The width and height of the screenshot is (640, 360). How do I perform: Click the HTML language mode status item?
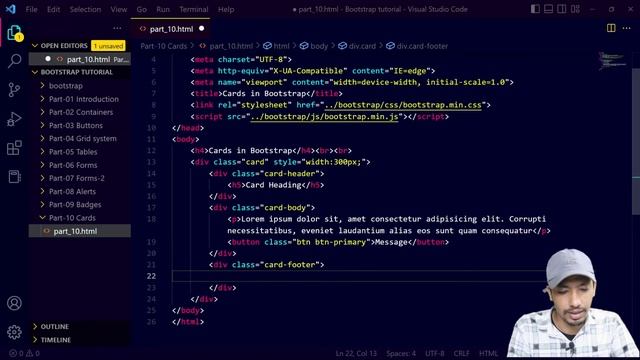(489, 353)
